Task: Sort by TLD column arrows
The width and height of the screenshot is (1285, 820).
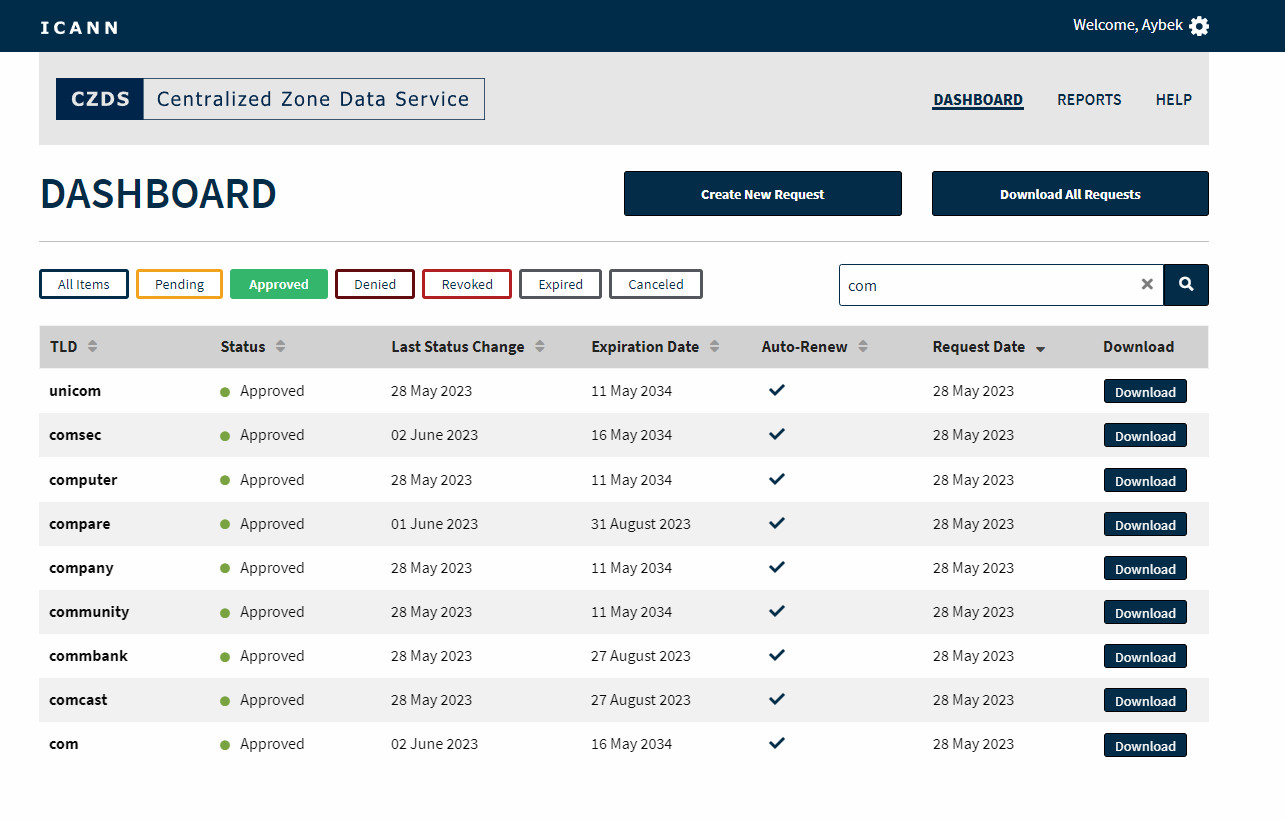Action: 93,347
